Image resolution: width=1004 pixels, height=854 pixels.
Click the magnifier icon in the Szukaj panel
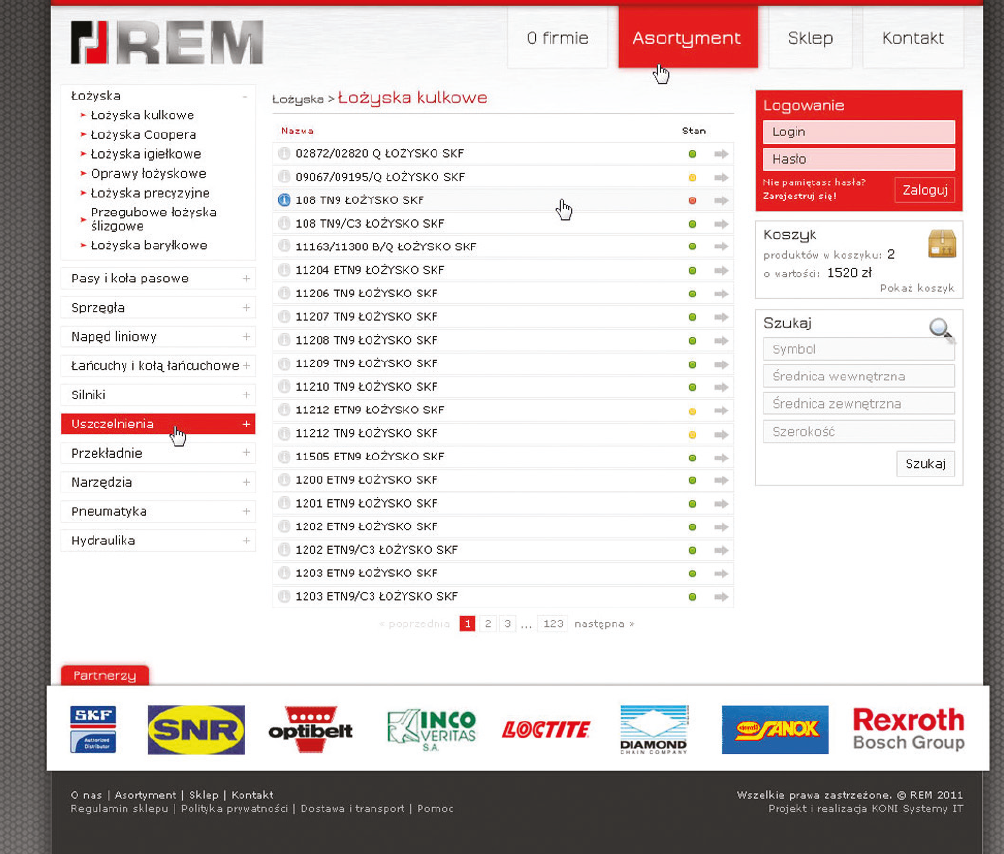pos(941,329)
